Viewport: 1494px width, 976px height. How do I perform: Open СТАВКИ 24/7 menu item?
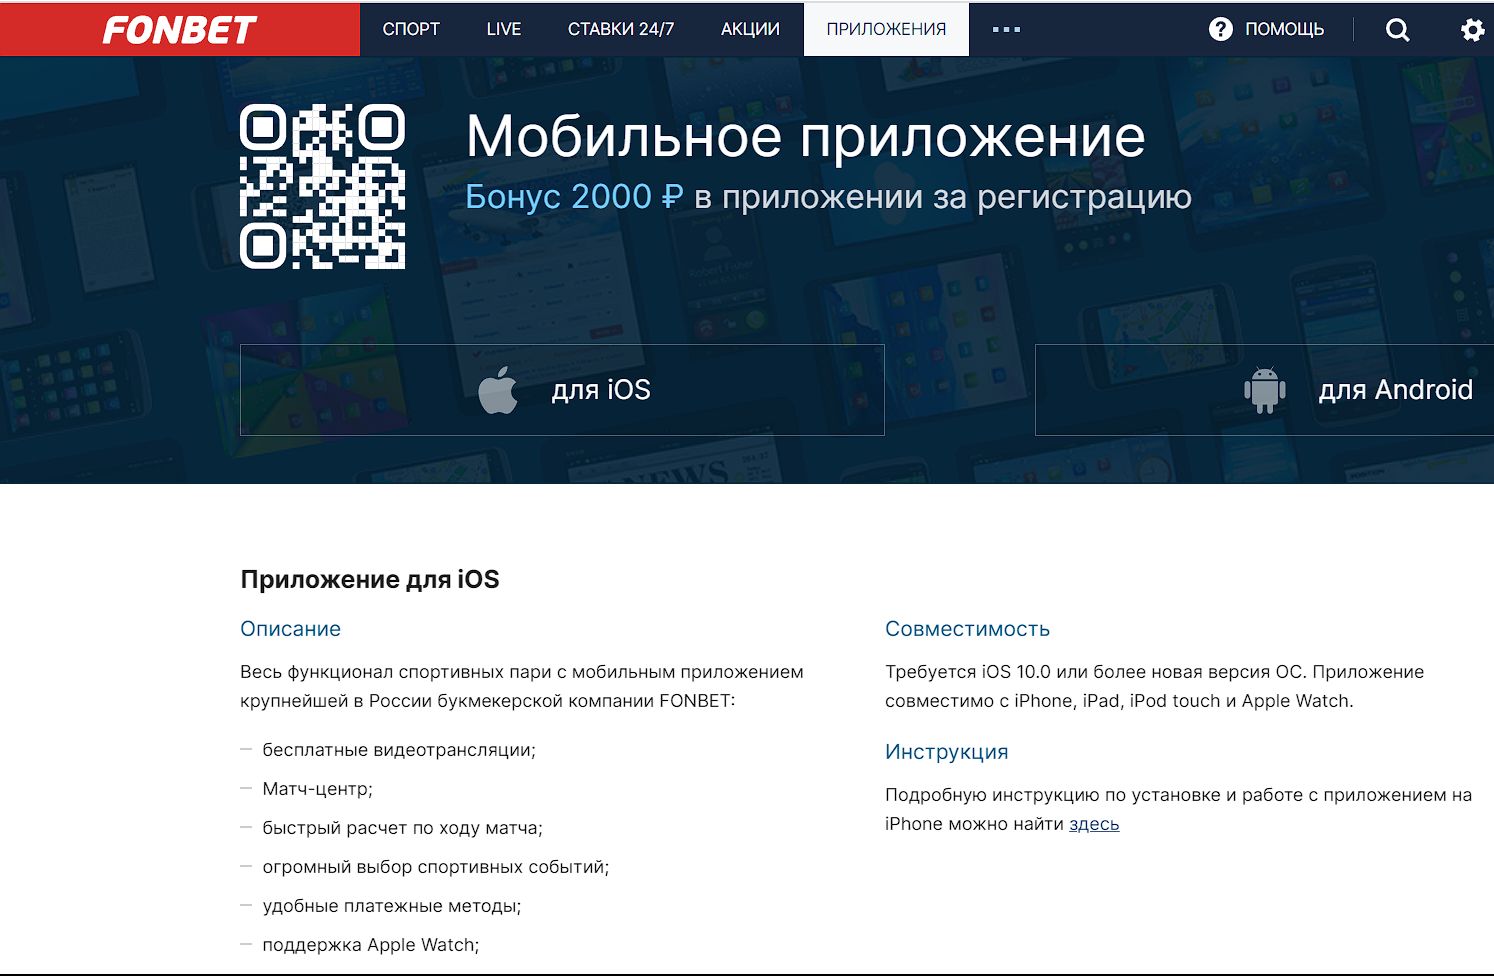pyautogui.click(x=621, y=29)
